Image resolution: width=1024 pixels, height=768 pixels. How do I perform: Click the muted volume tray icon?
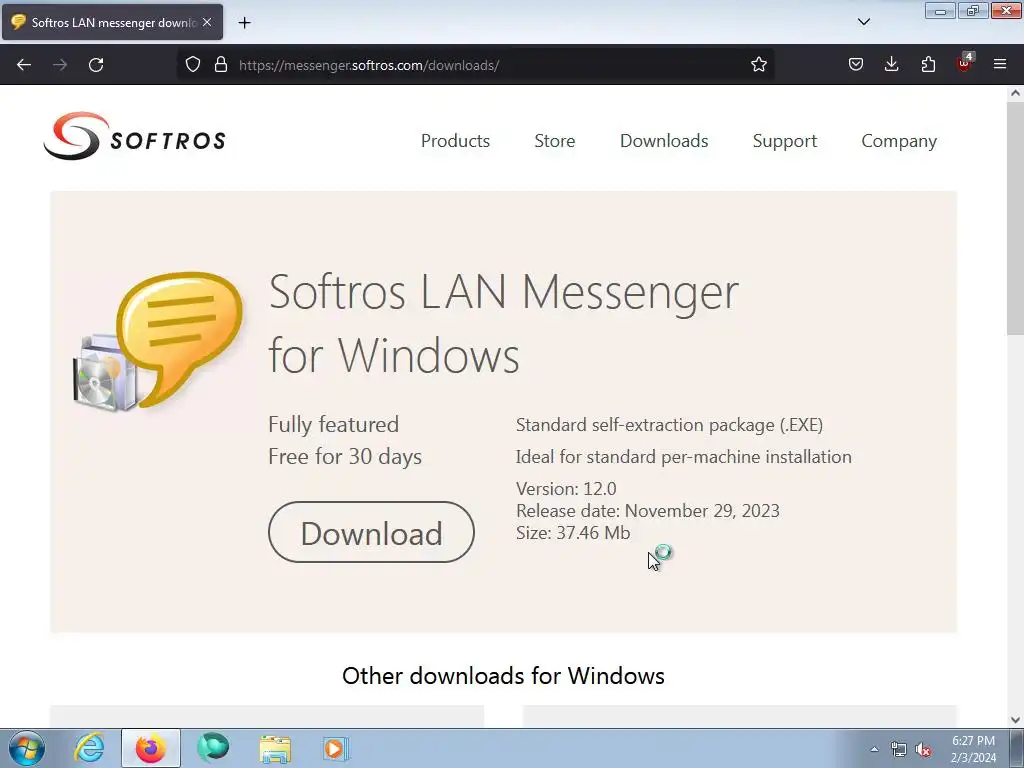coord(923,750)
